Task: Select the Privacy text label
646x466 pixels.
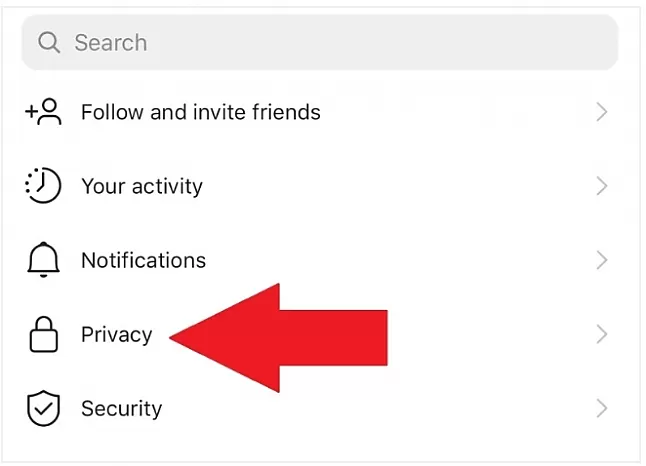Action: click(x=117, y=335)
